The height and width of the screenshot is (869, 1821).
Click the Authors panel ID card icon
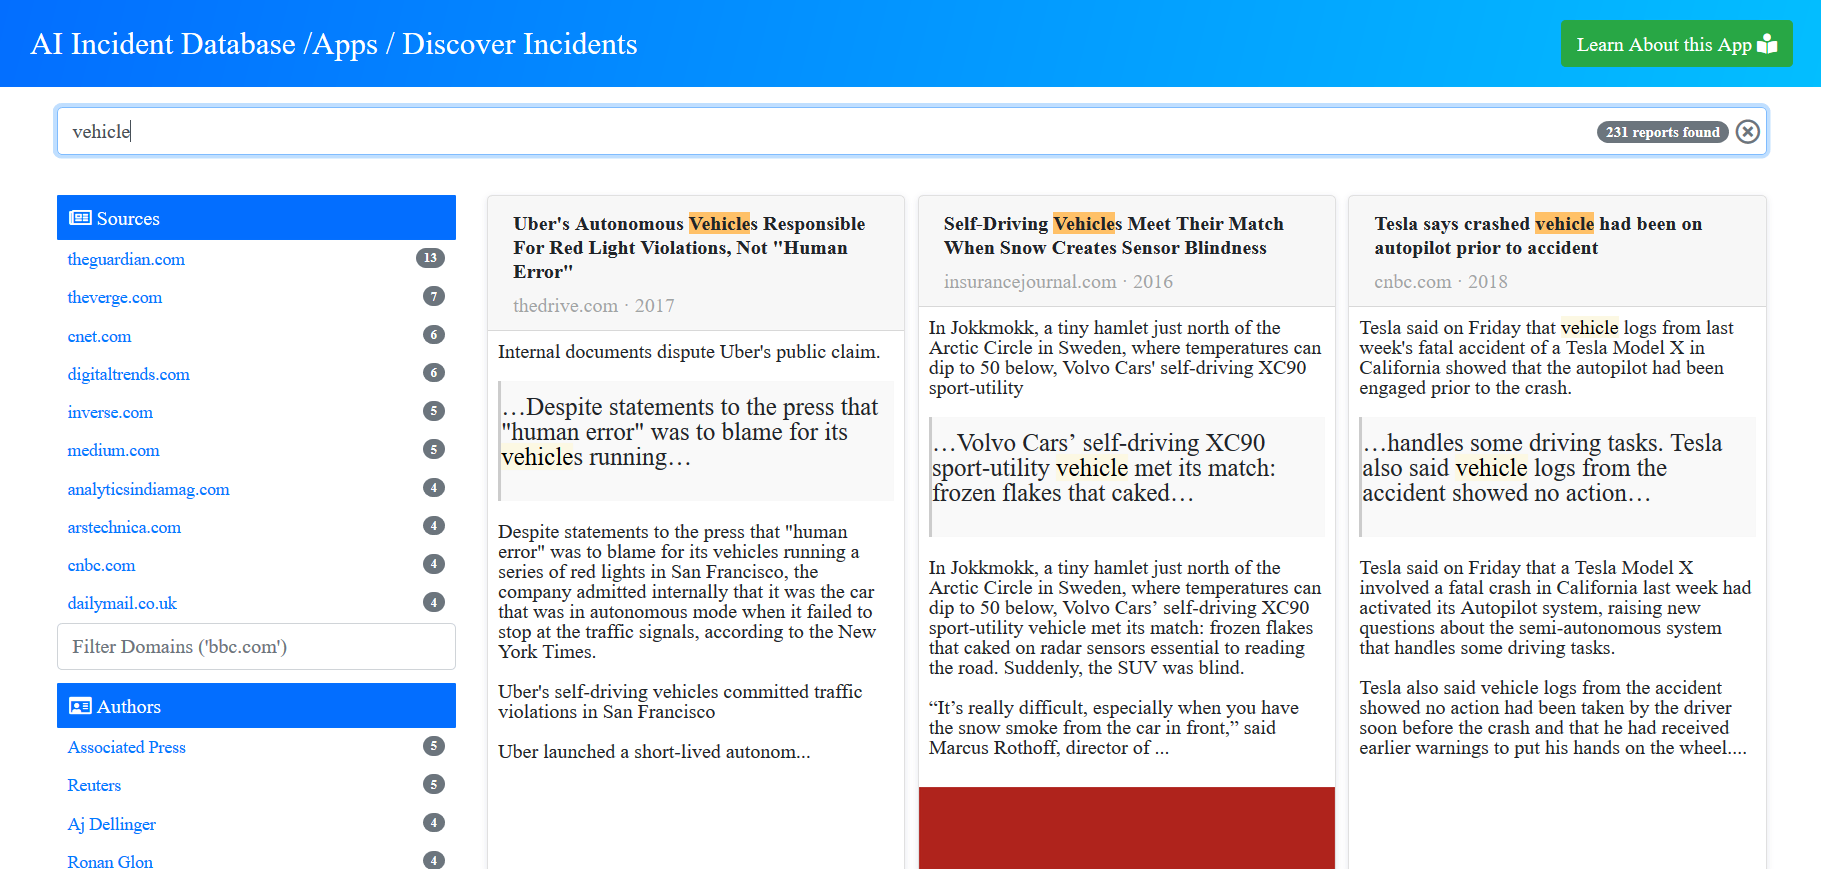(80, 706)
